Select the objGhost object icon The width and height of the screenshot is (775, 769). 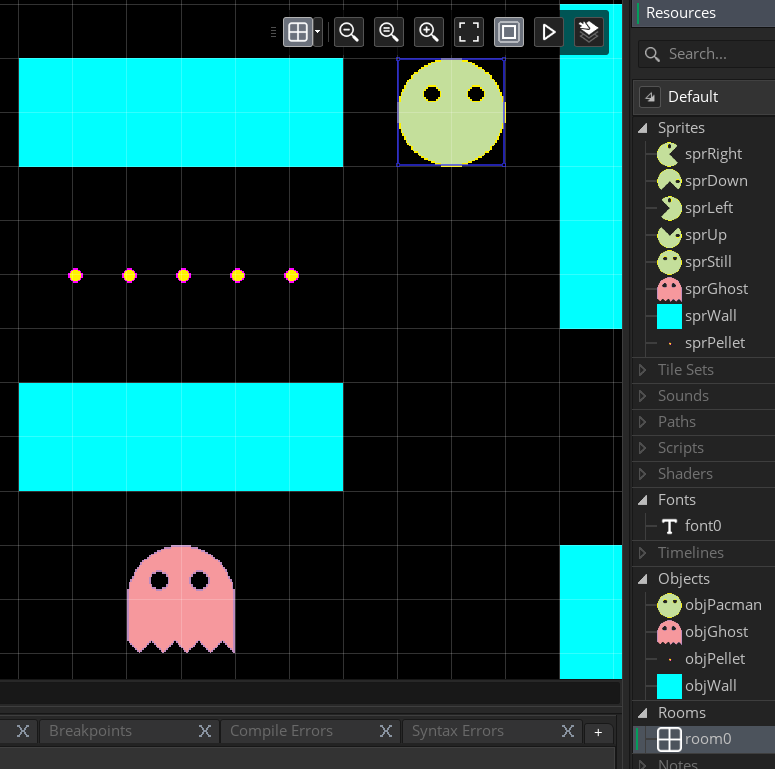click(x=669, y=632)
